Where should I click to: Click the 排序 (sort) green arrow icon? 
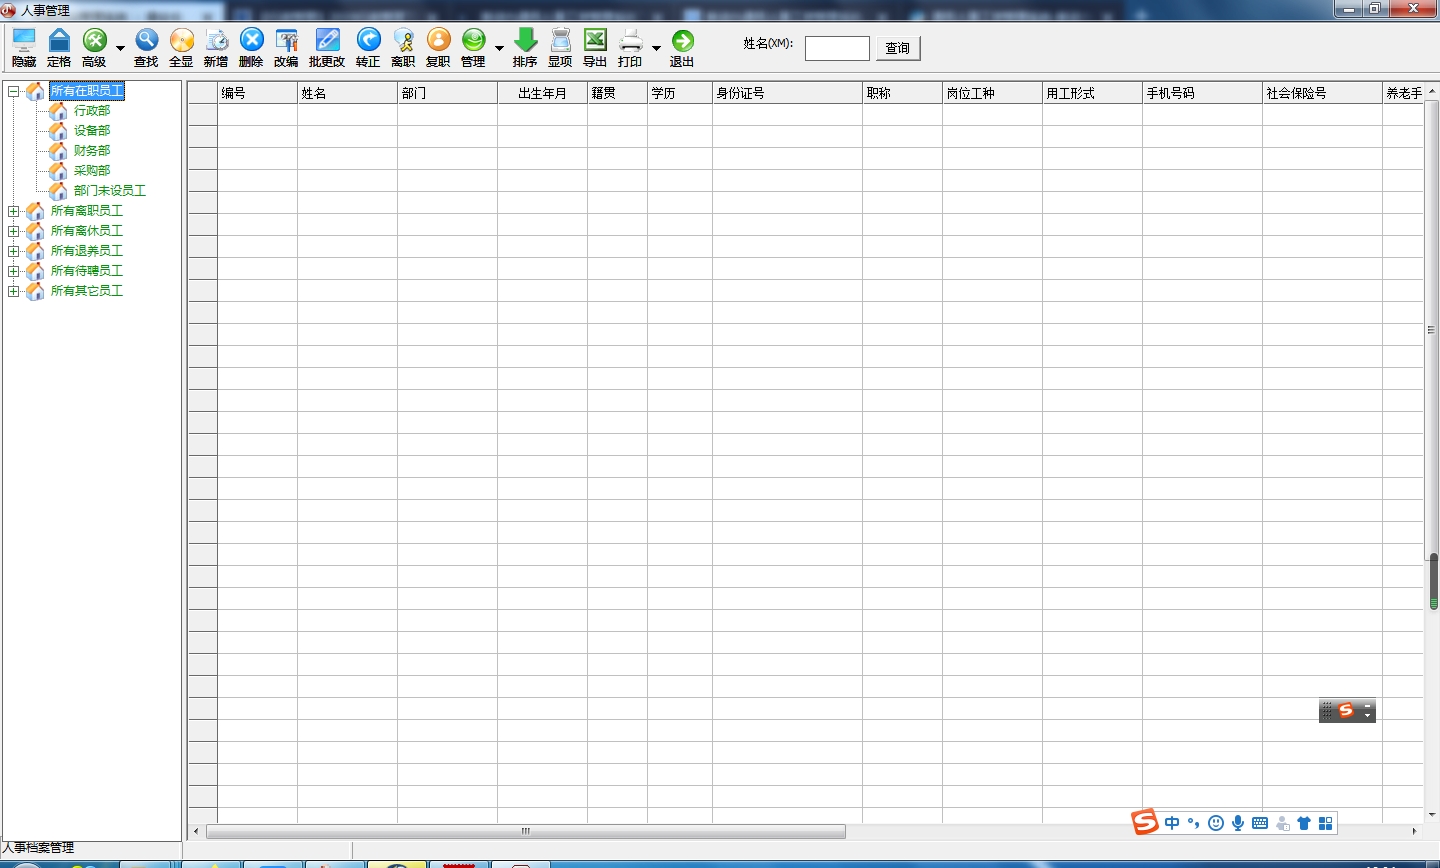[525, 47]
